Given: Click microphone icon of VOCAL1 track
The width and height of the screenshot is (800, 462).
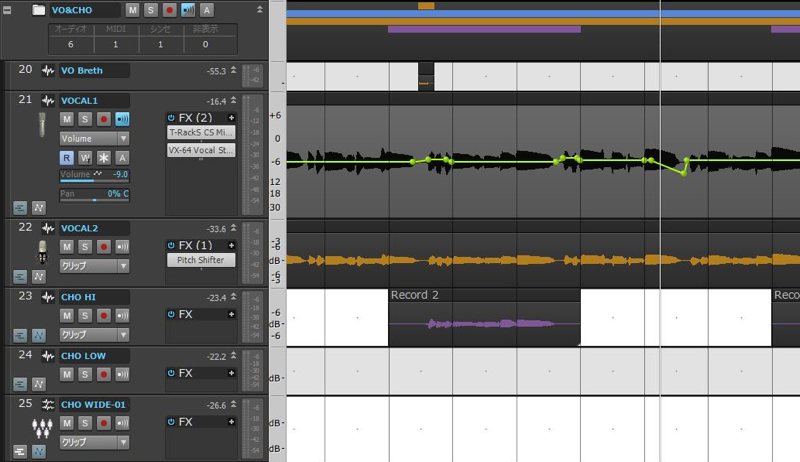Looking at the screenshot, I should click(x=42, y=124).
